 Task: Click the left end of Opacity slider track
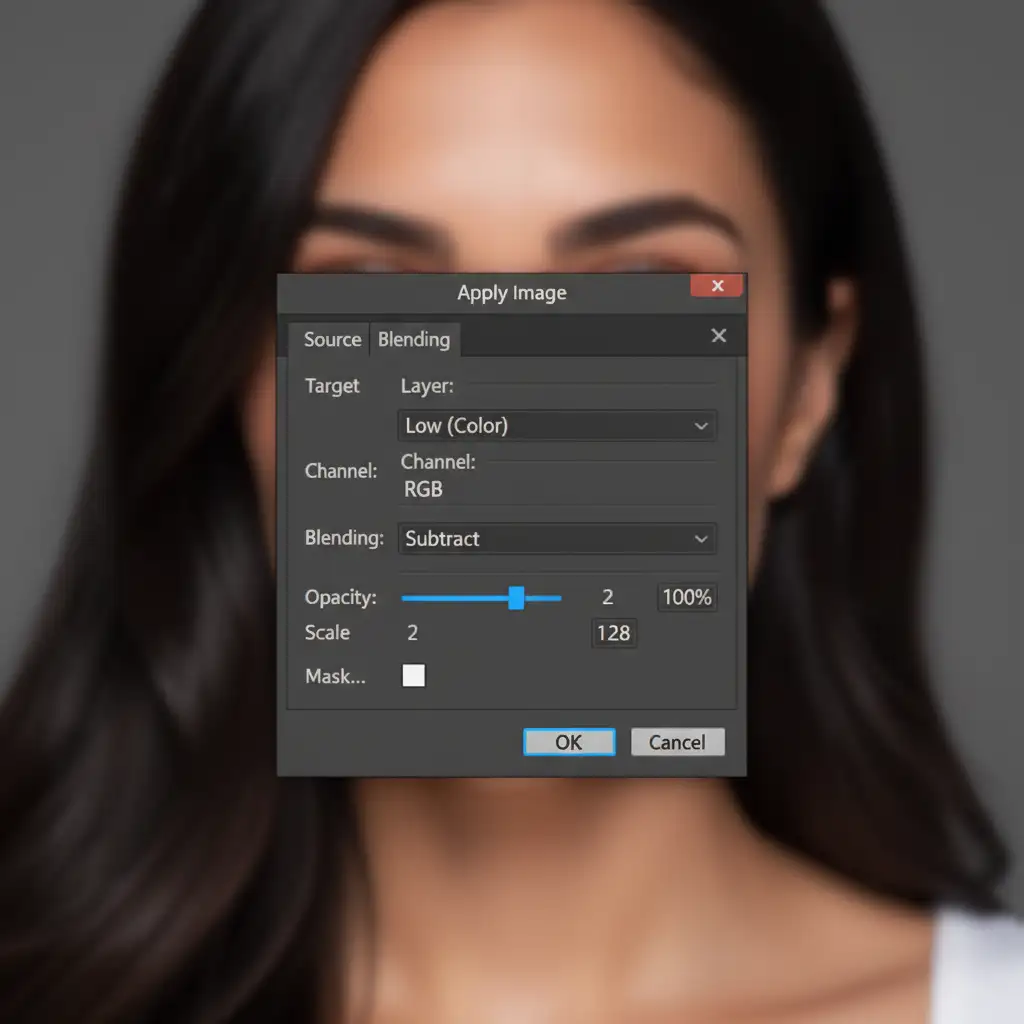[406, 598]
